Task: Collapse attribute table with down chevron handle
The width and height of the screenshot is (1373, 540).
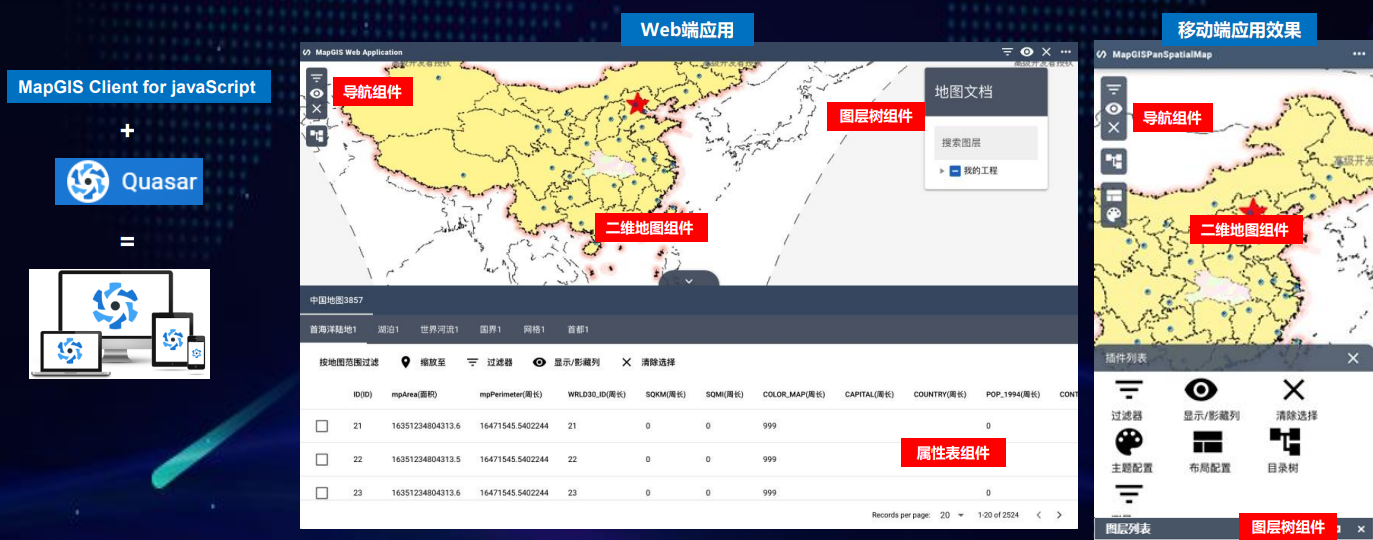Action: 689,281
